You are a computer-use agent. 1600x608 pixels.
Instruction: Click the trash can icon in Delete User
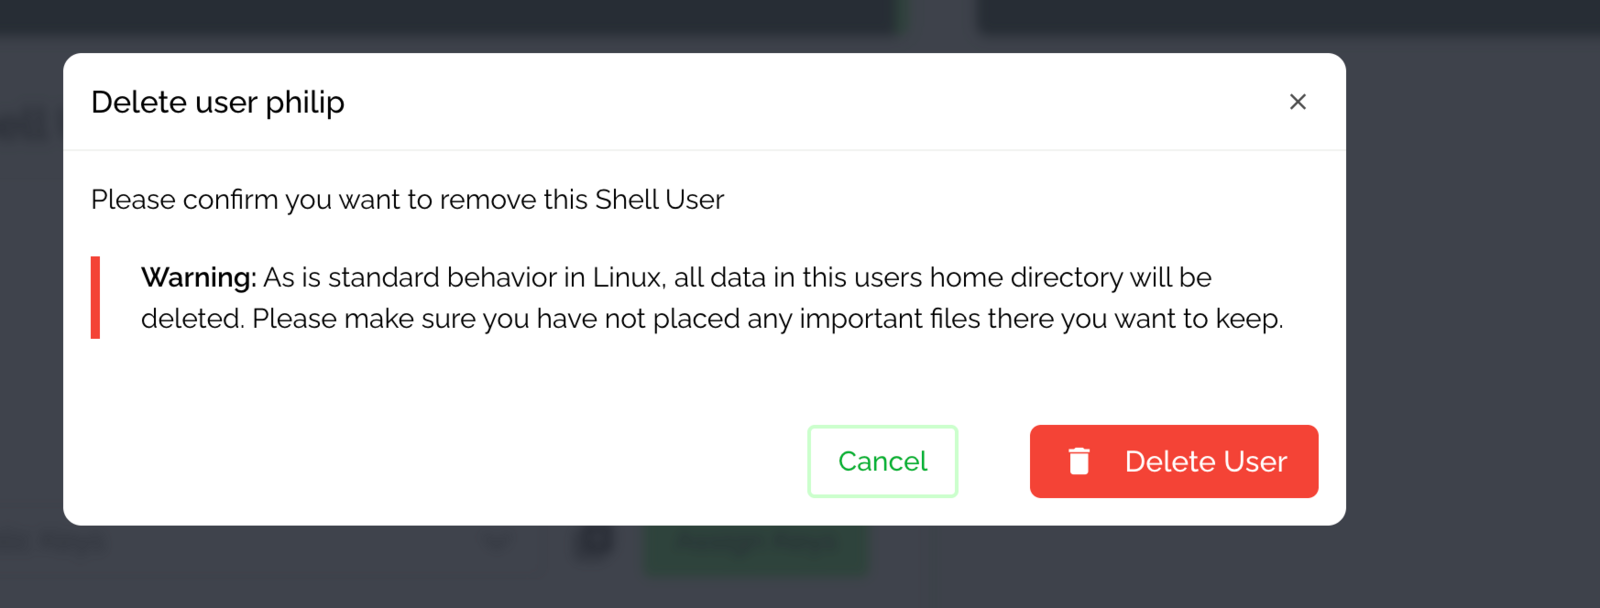(1079, 461)
